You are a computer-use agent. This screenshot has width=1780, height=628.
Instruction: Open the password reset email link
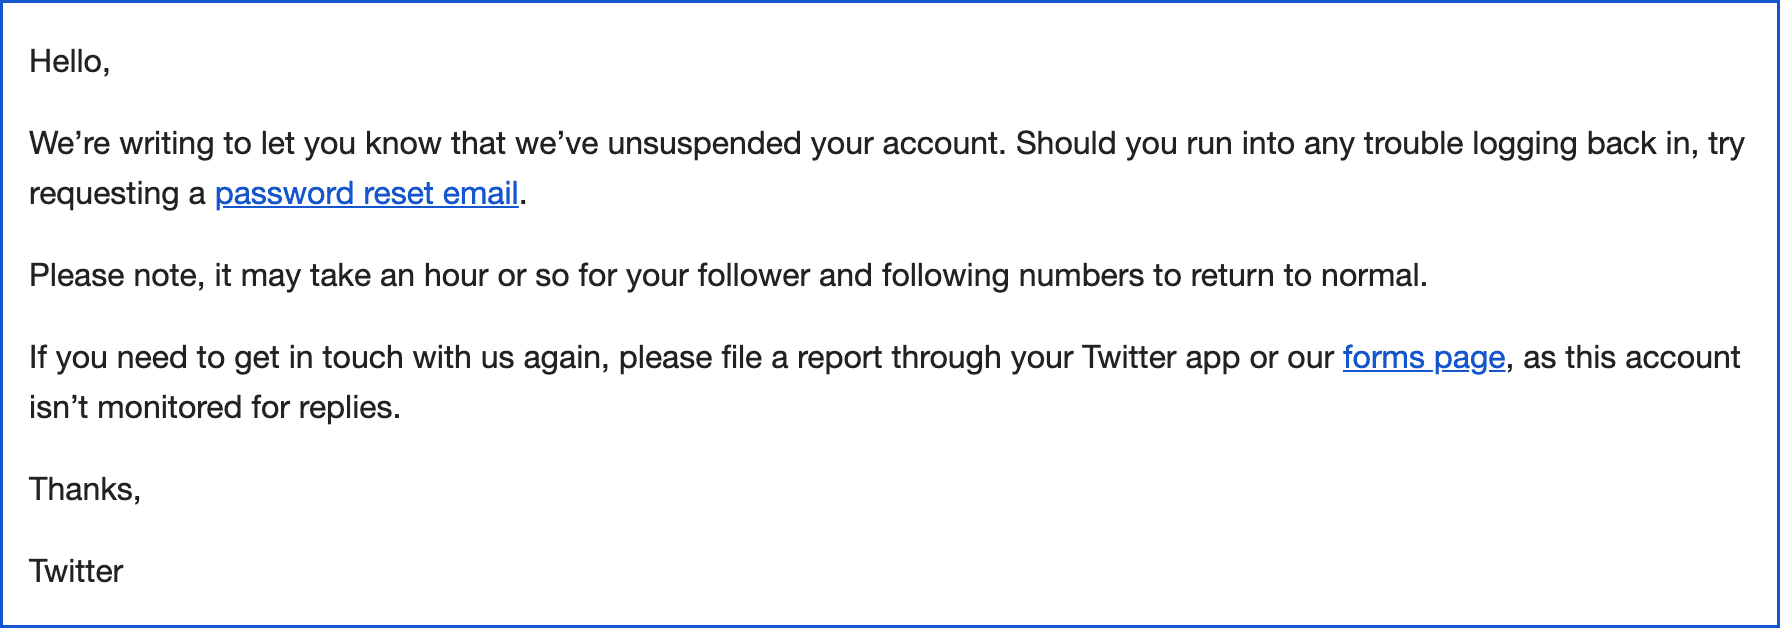coord(367,193)
